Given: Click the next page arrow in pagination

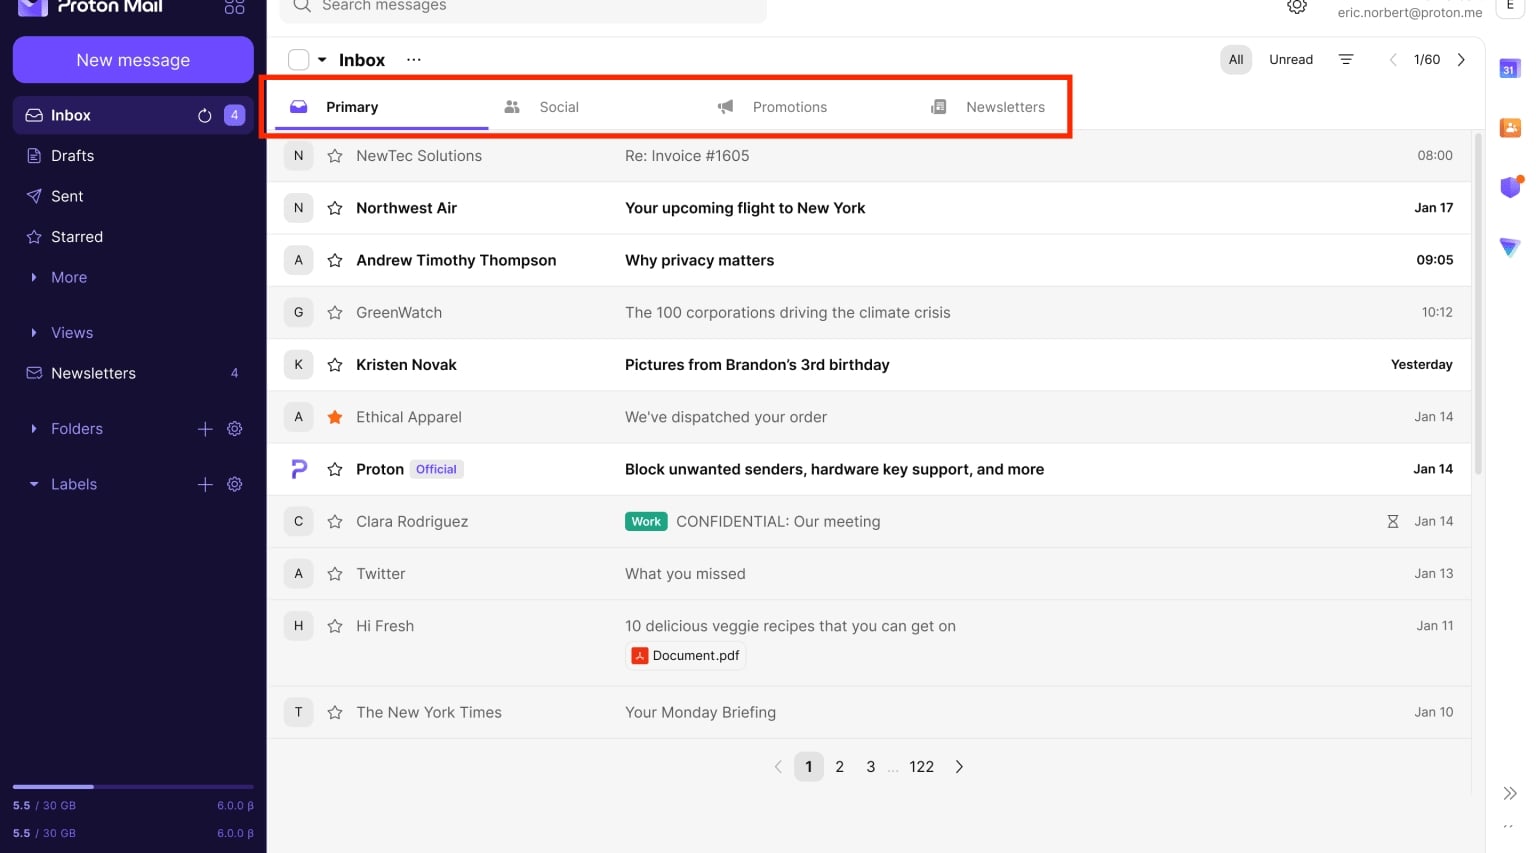Looking at the screenshot, I should 959,767.
